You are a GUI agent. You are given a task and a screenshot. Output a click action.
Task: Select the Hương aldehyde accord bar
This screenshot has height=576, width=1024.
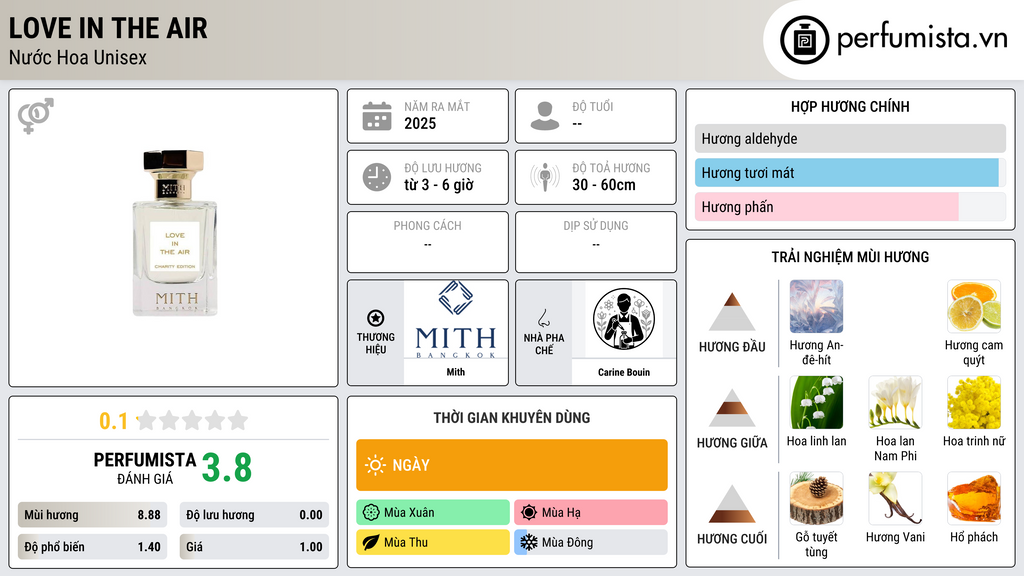pos(850,138)
